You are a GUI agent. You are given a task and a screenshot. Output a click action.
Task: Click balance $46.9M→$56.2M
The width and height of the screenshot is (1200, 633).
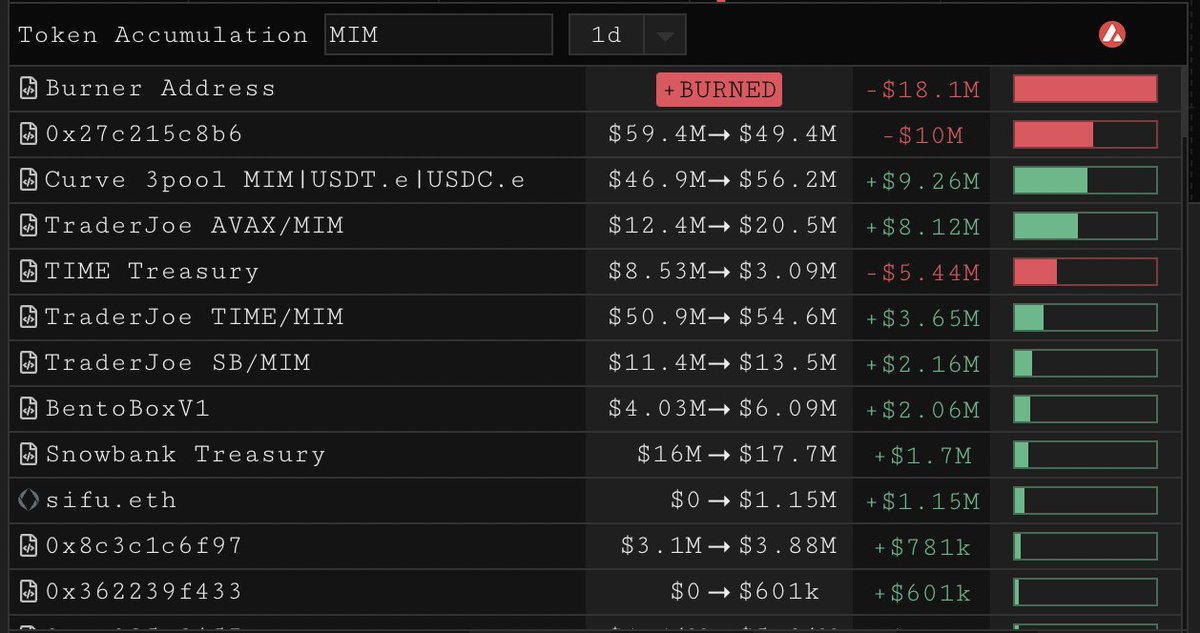[722, 180]
